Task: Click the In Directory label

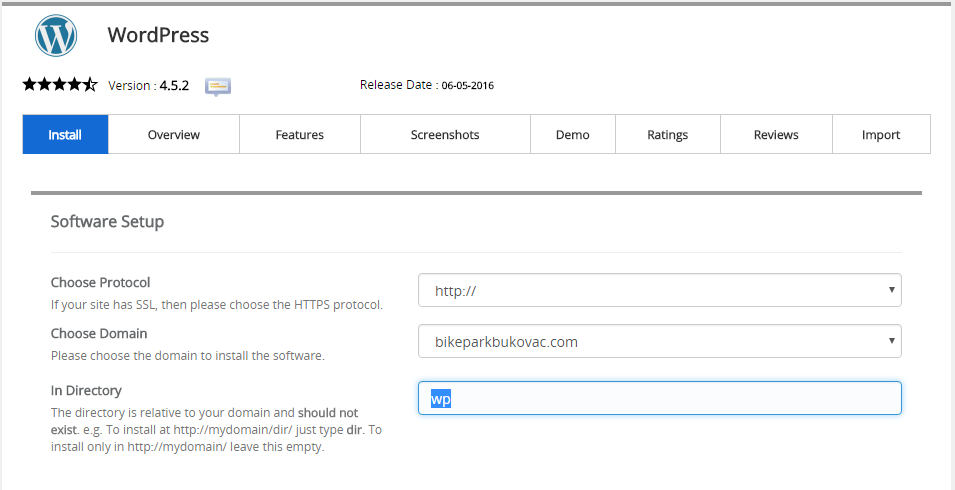Action: tap(86, 390)
